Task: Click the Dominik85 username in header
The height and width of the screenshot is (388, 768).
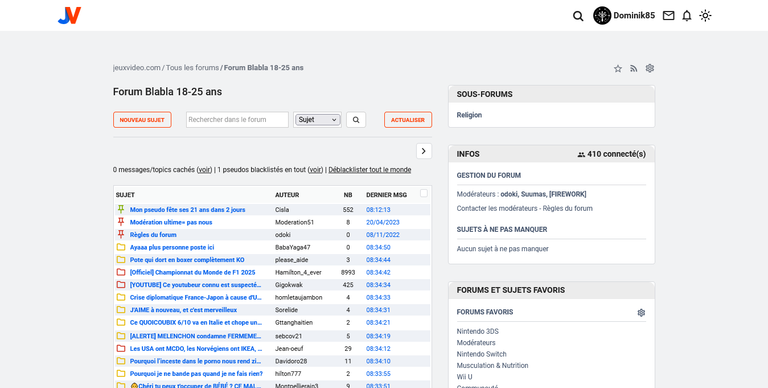Action: point(634,16)
